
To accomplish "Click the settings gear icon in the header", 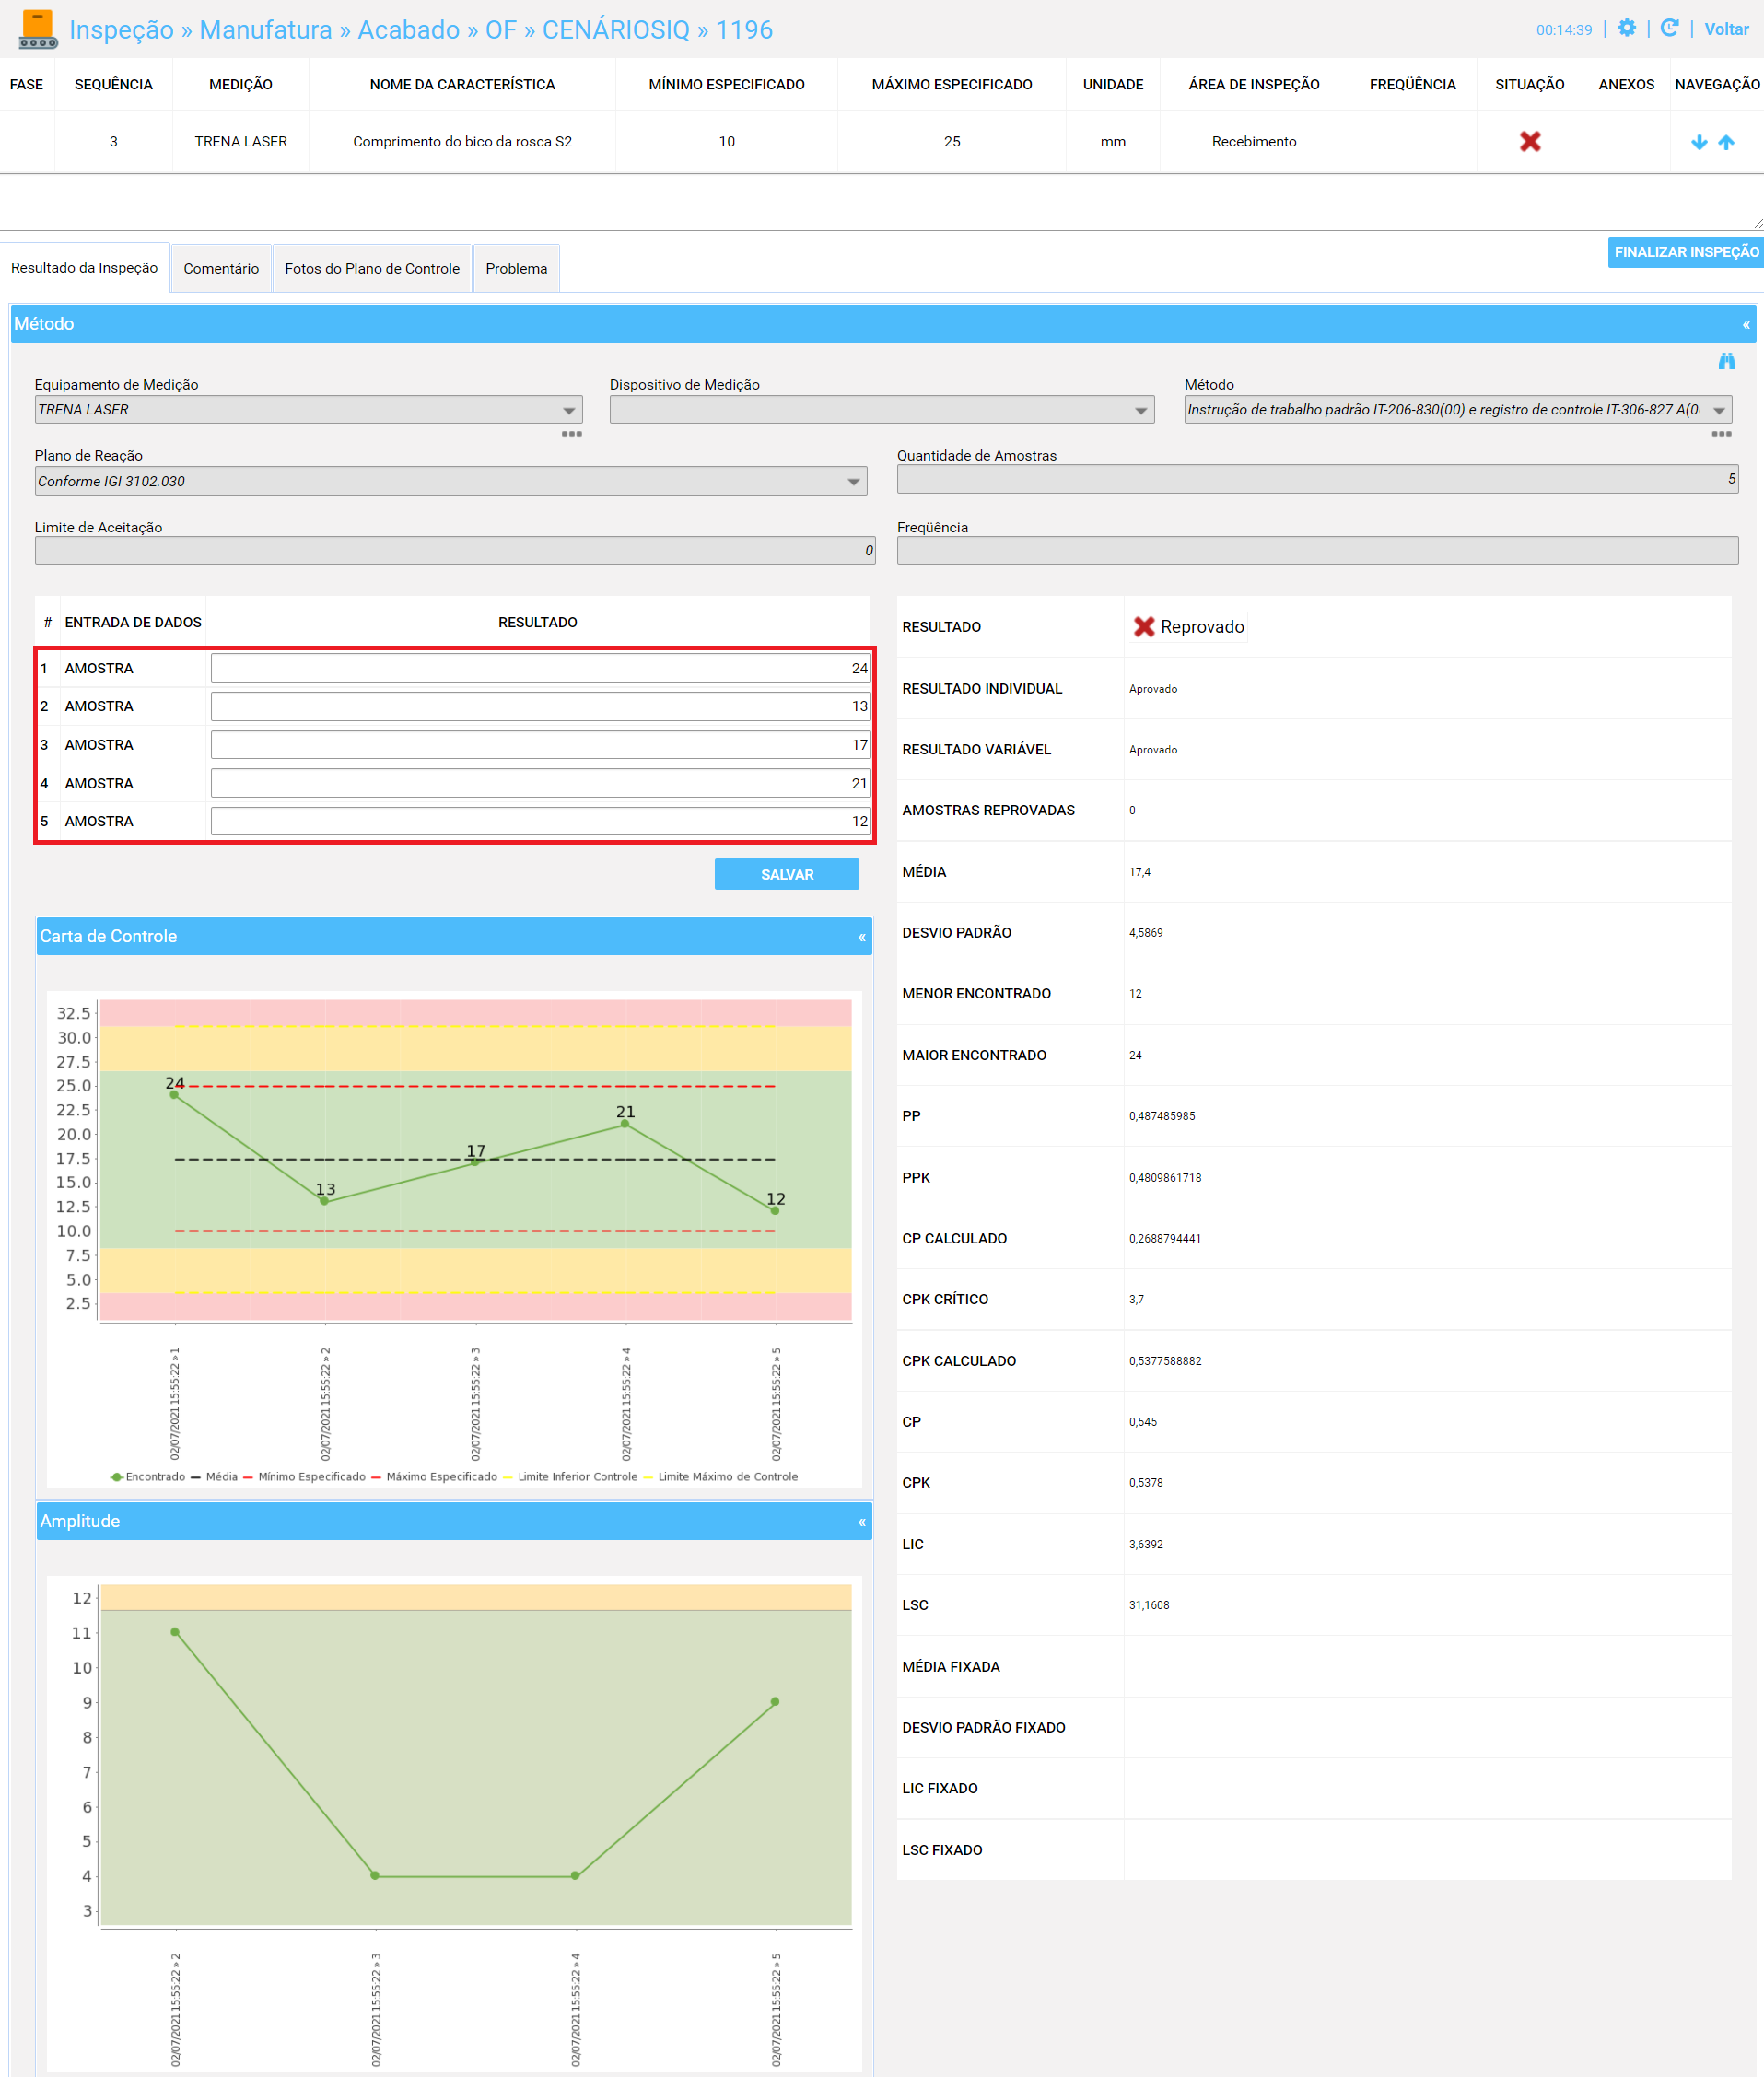I will (1627, 28).
